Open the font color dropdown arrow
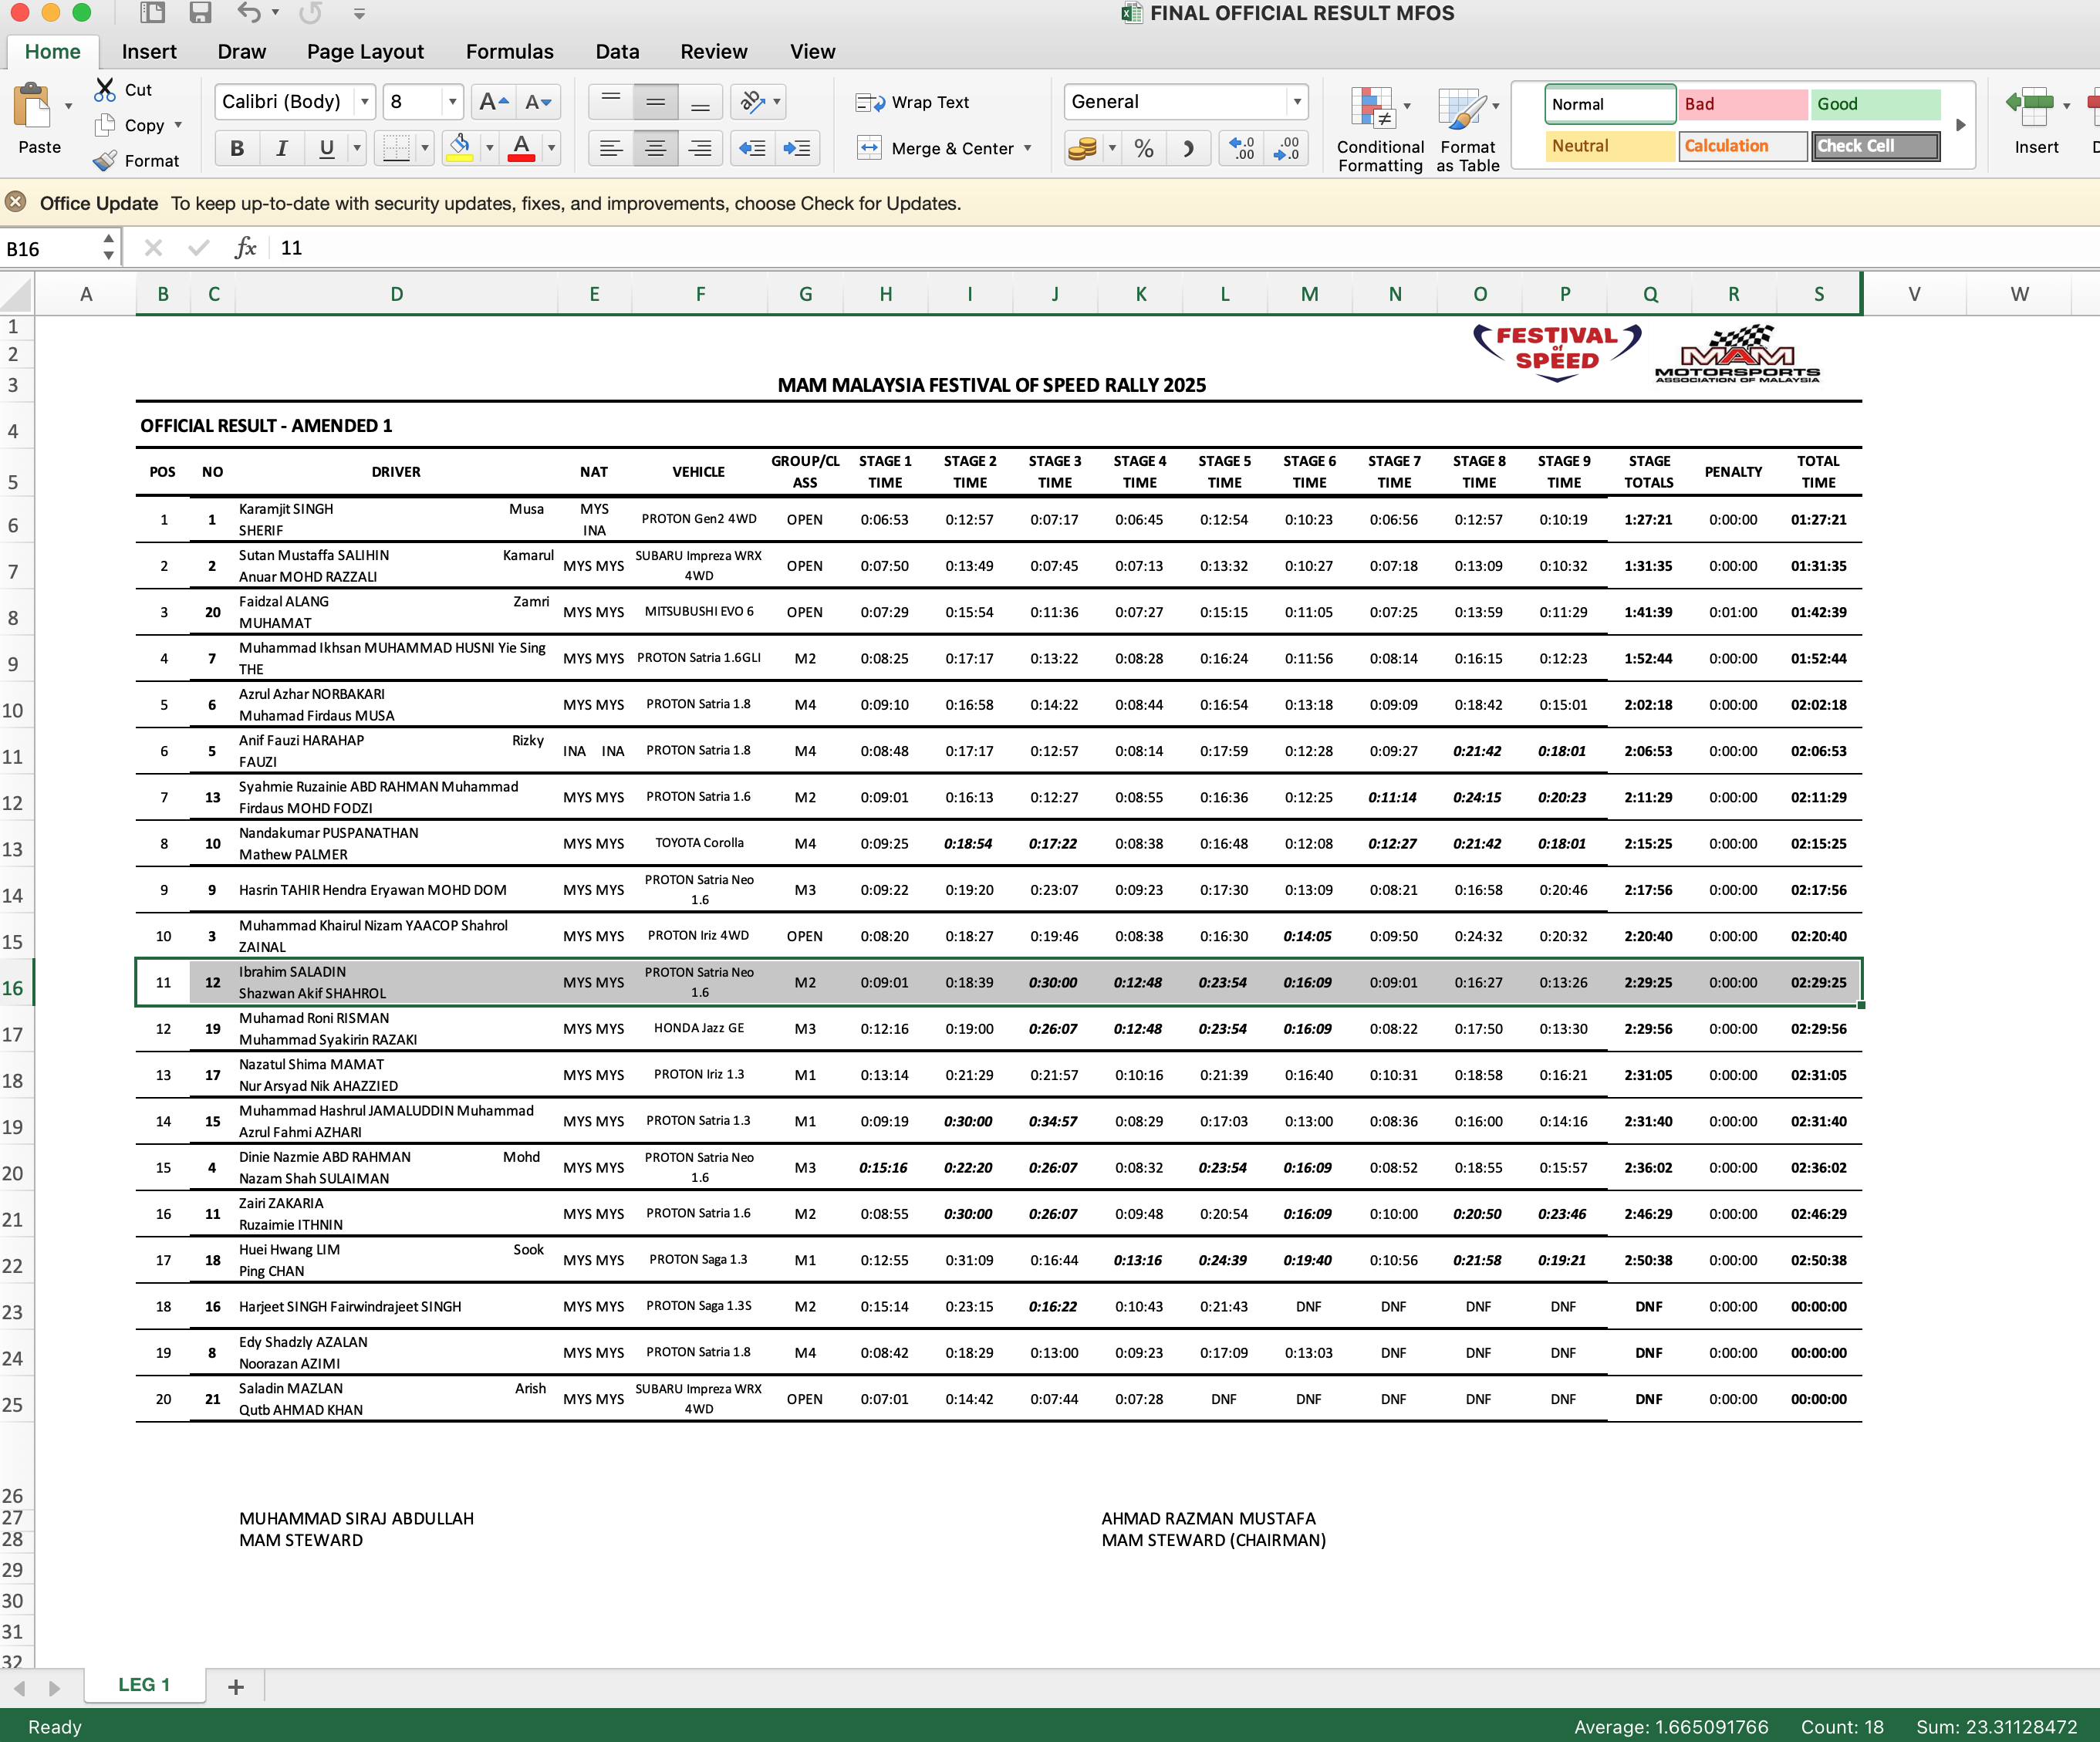The width and height of the screenshot is (2100, 1742). point(551,149)
